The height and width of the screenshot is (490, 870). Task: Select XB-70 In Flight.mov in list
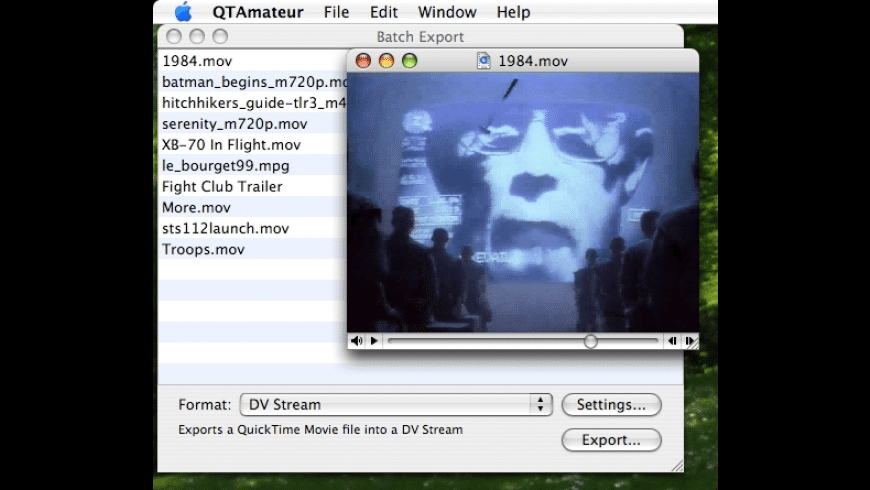coord(252,145)
